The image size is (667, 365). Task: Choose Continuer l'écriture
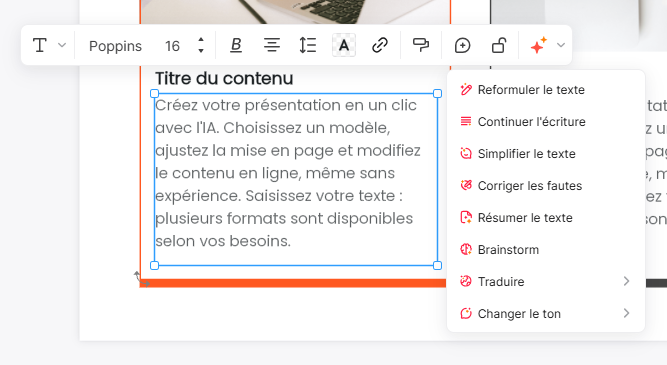[546, 122]
